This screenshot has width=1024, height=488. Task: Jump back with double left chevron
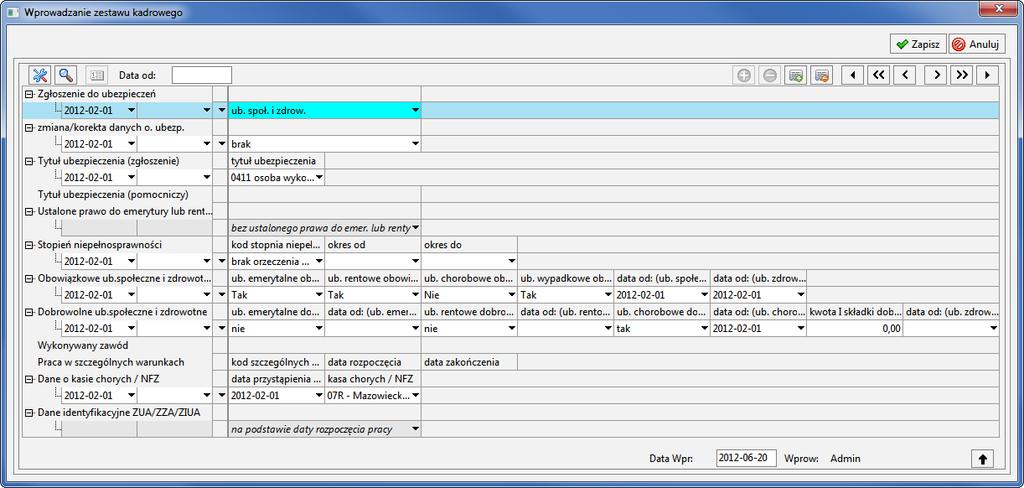[x=878, y=76]
